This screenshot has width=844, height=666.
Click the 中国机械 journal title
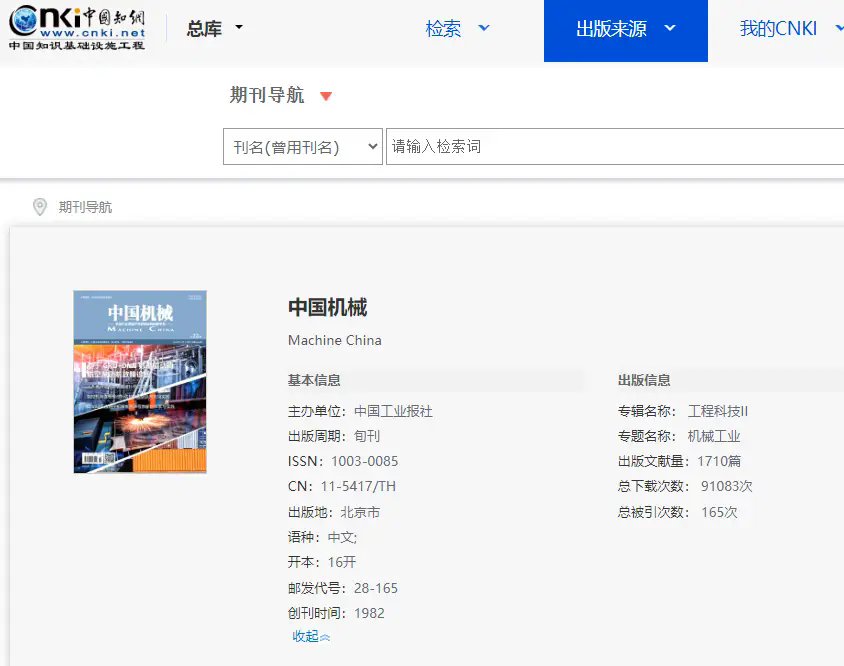(327, 307)
